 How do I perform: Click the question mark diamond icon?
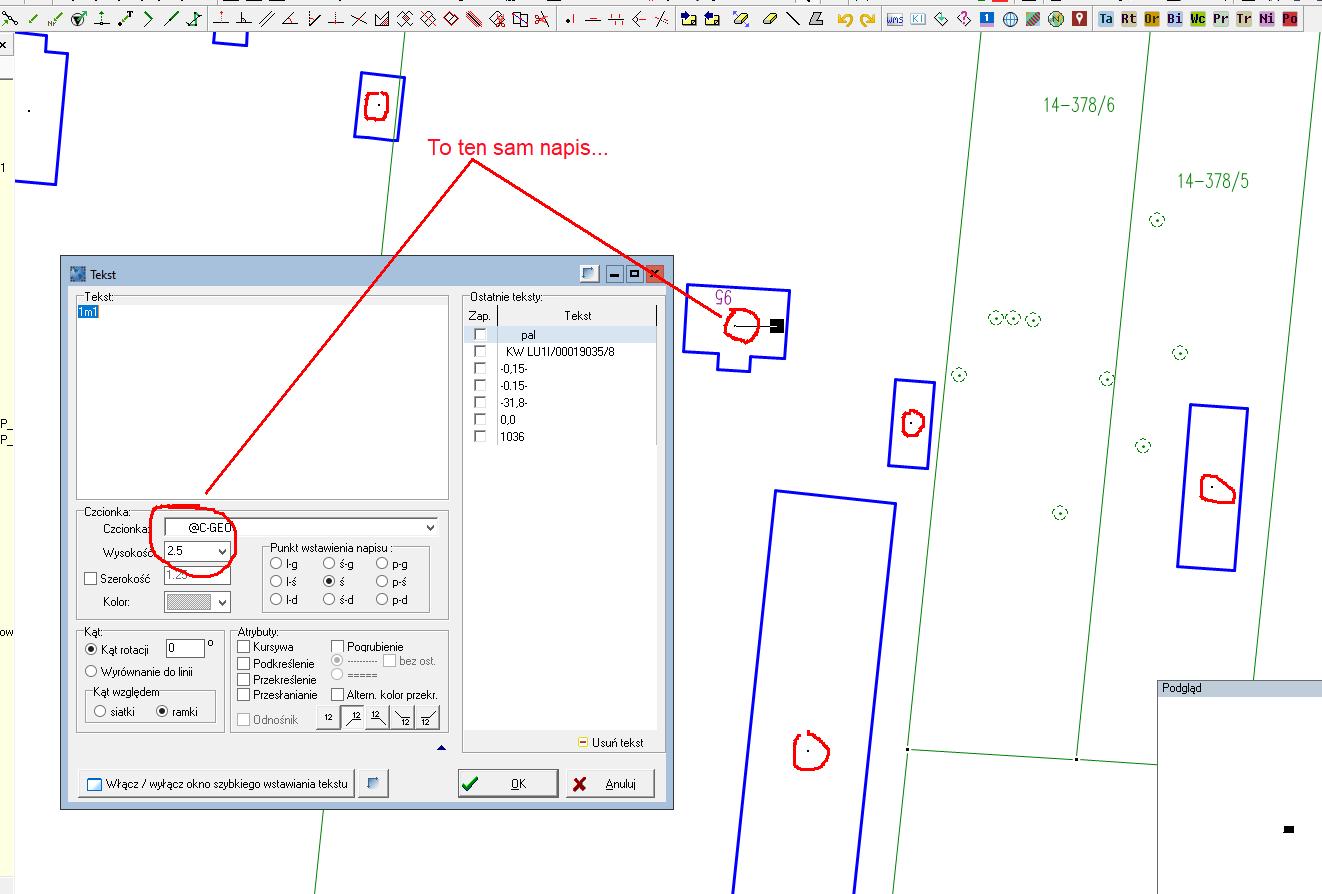964,19
